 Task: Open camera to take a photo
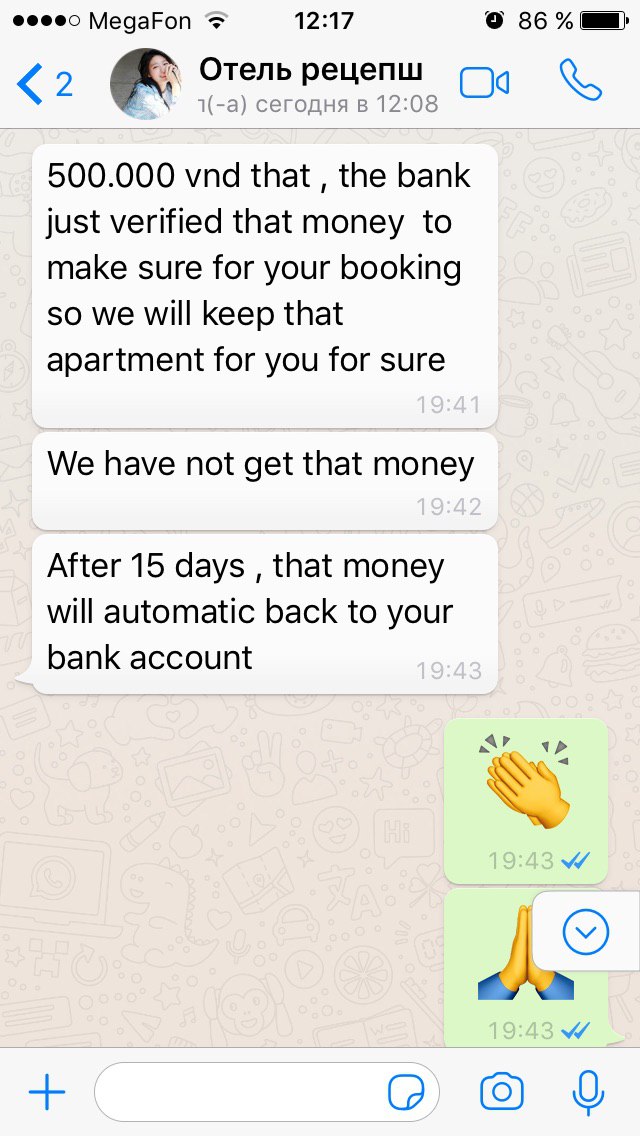tap(502, 1092)
